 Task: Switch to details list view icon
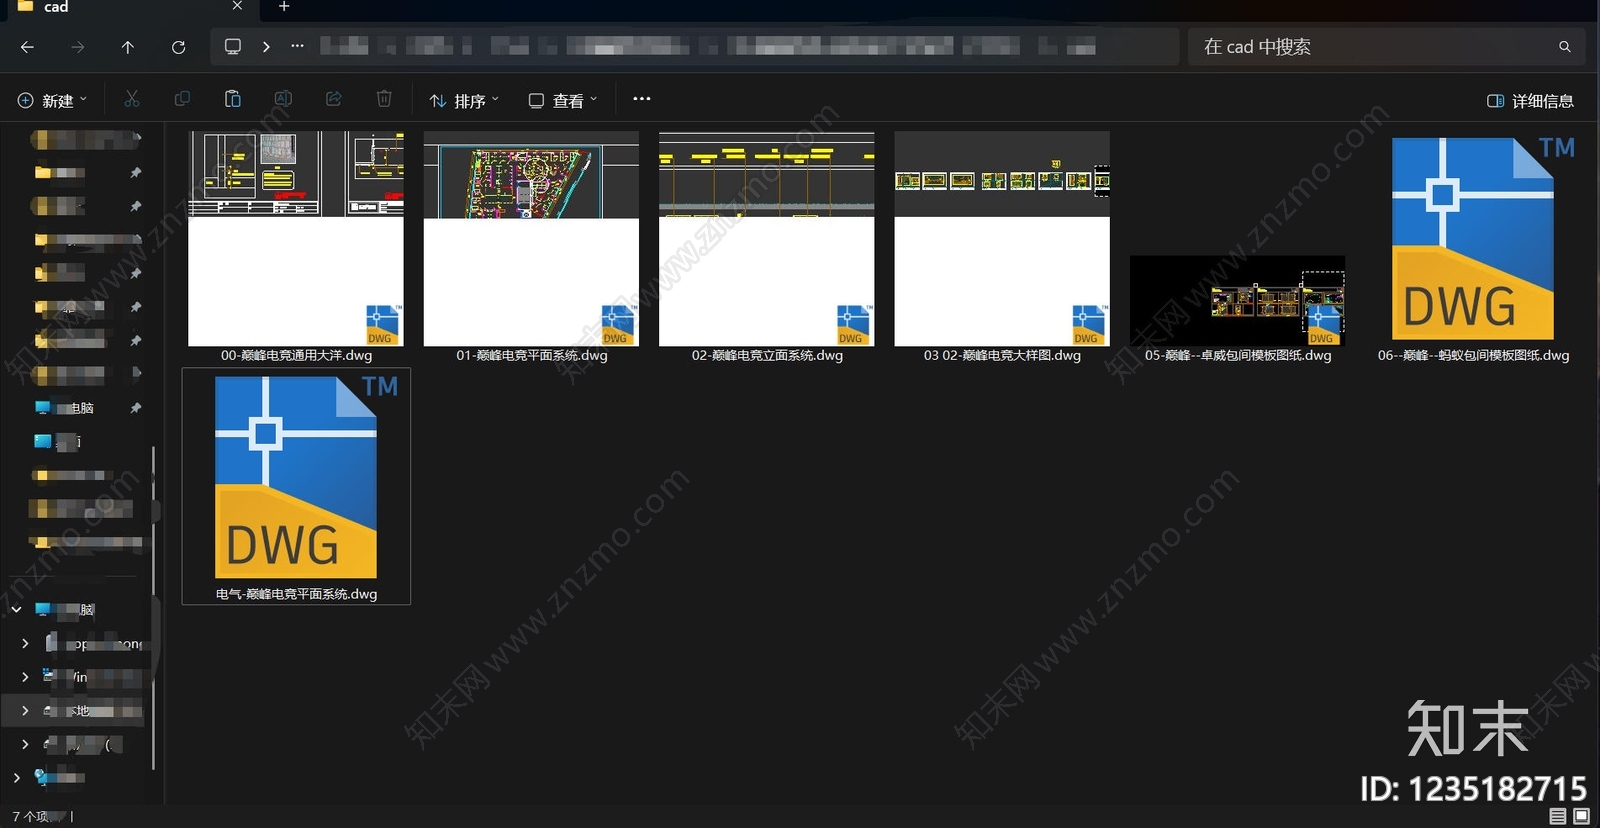[1558, 817]
